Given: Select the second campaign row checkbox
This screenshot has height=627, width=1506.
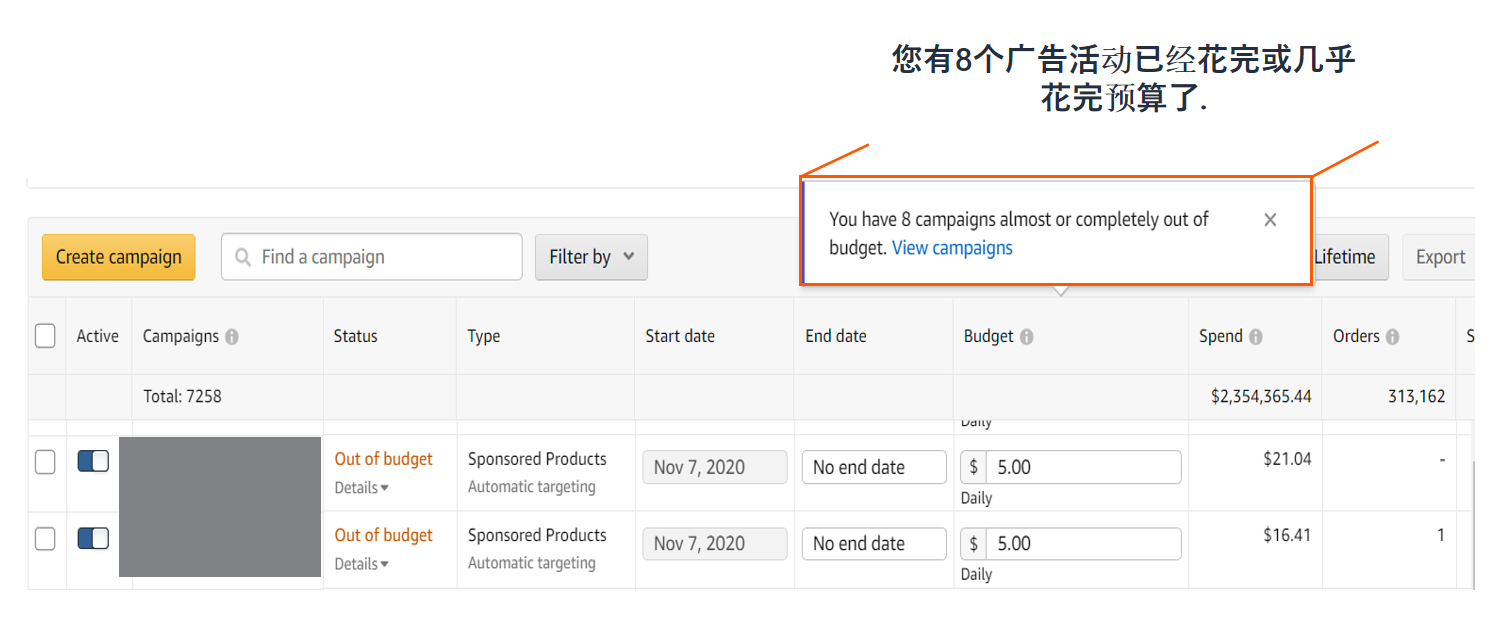Looking at the screenshot, I should click(45, 538).
